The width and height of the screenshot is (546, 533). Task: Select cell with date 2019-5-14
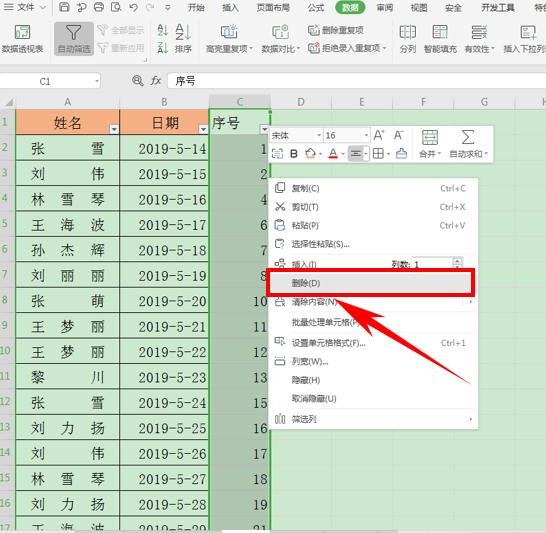164,148
